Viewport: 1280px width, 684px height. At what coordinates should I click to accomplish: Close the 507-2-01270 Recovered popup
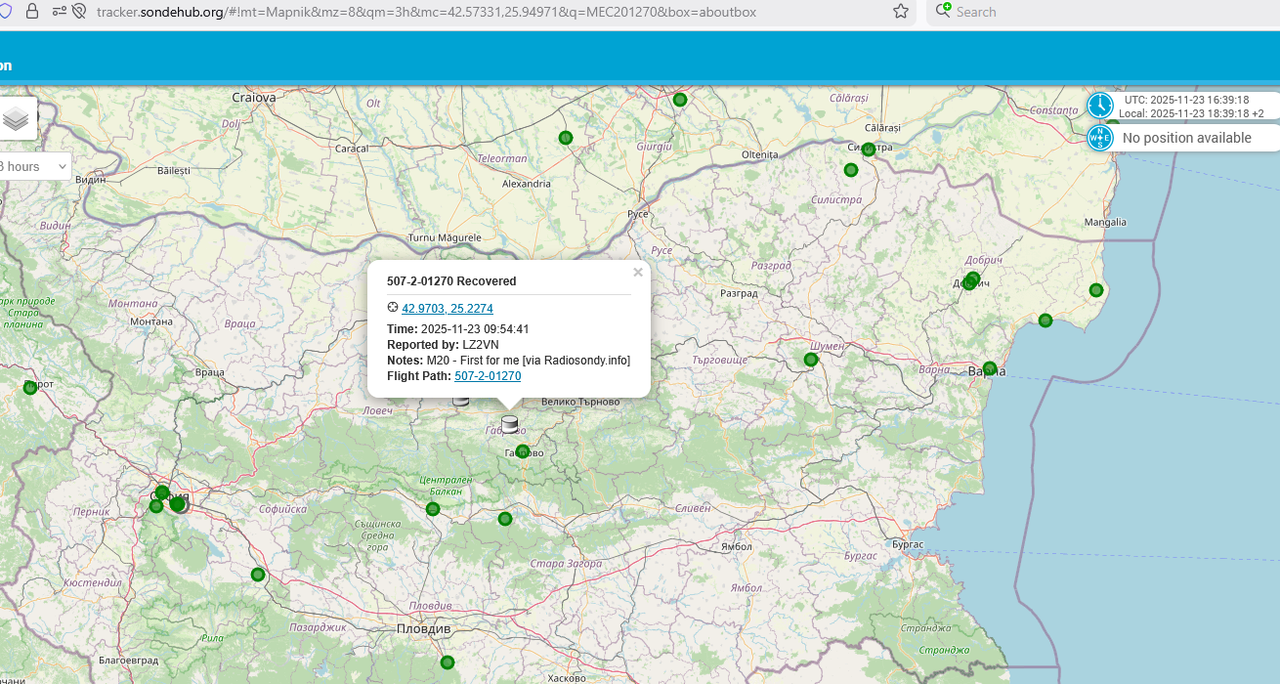pos(638,272)
